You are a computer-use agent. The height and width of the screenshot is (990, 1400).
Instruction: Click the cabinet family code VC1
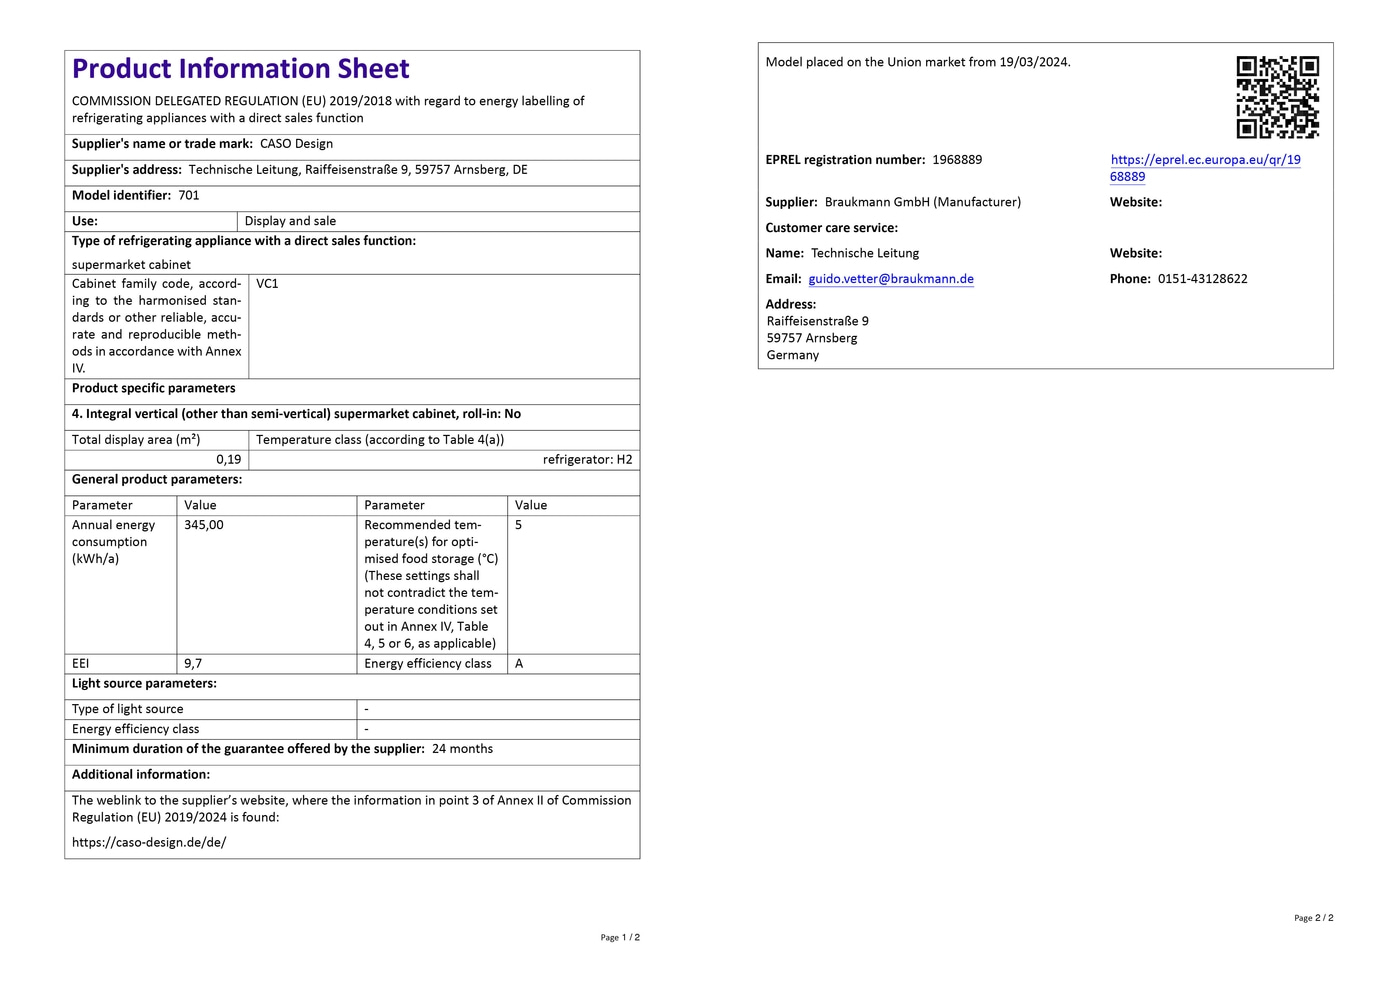tap(267, 284)
